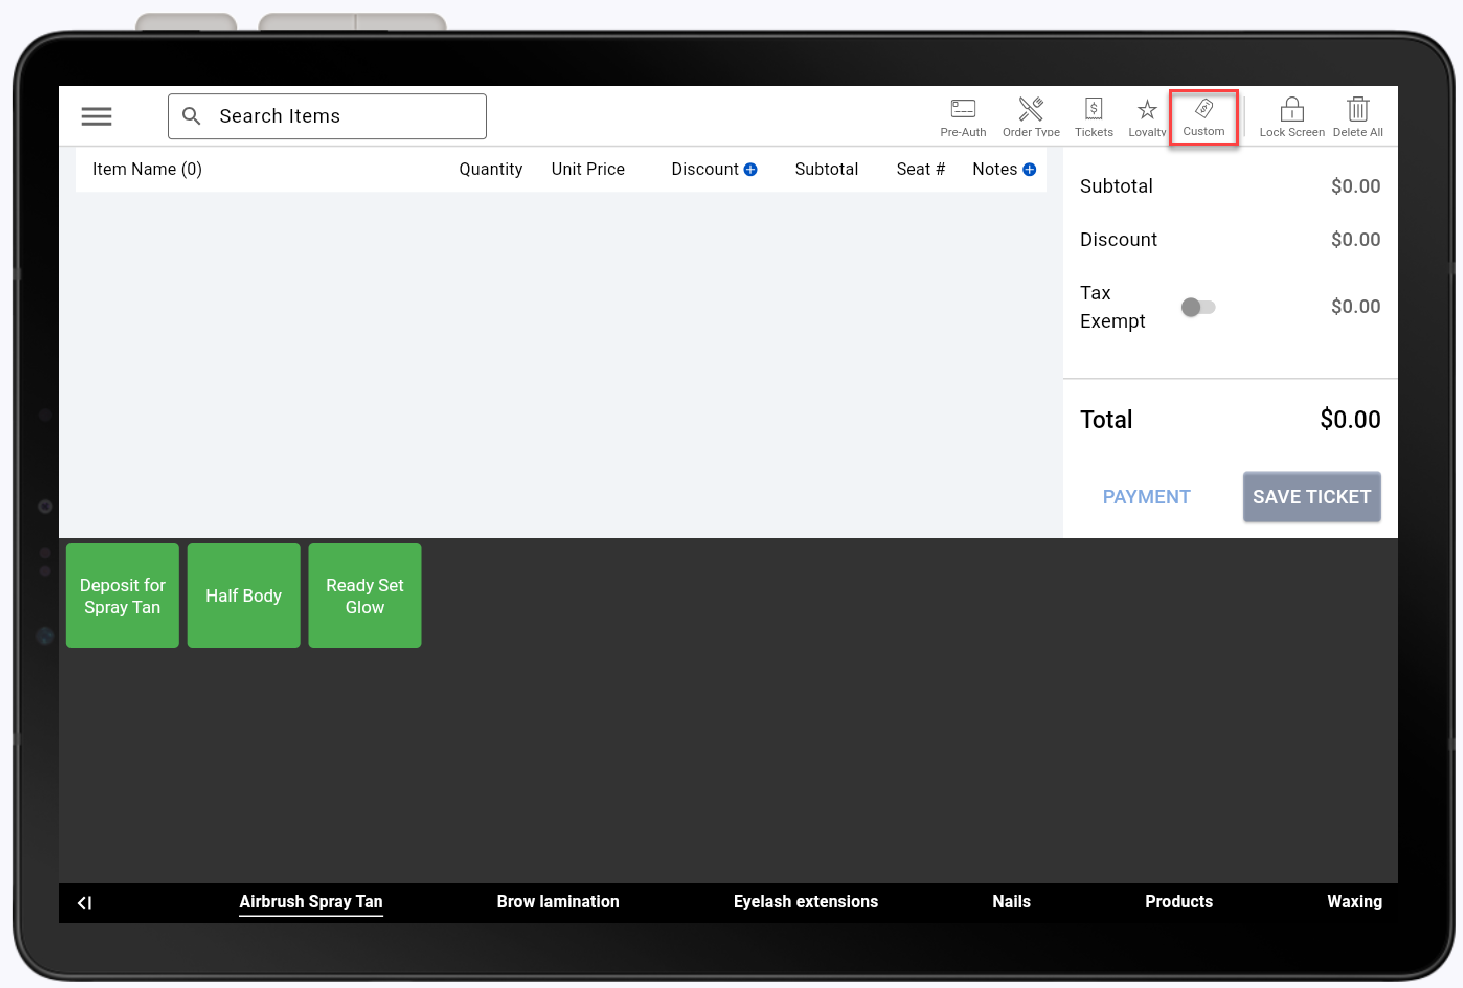Add Deposit for Spray Tan item
The height and width of the screenshot is (988, 1463).
click(122, 596)
